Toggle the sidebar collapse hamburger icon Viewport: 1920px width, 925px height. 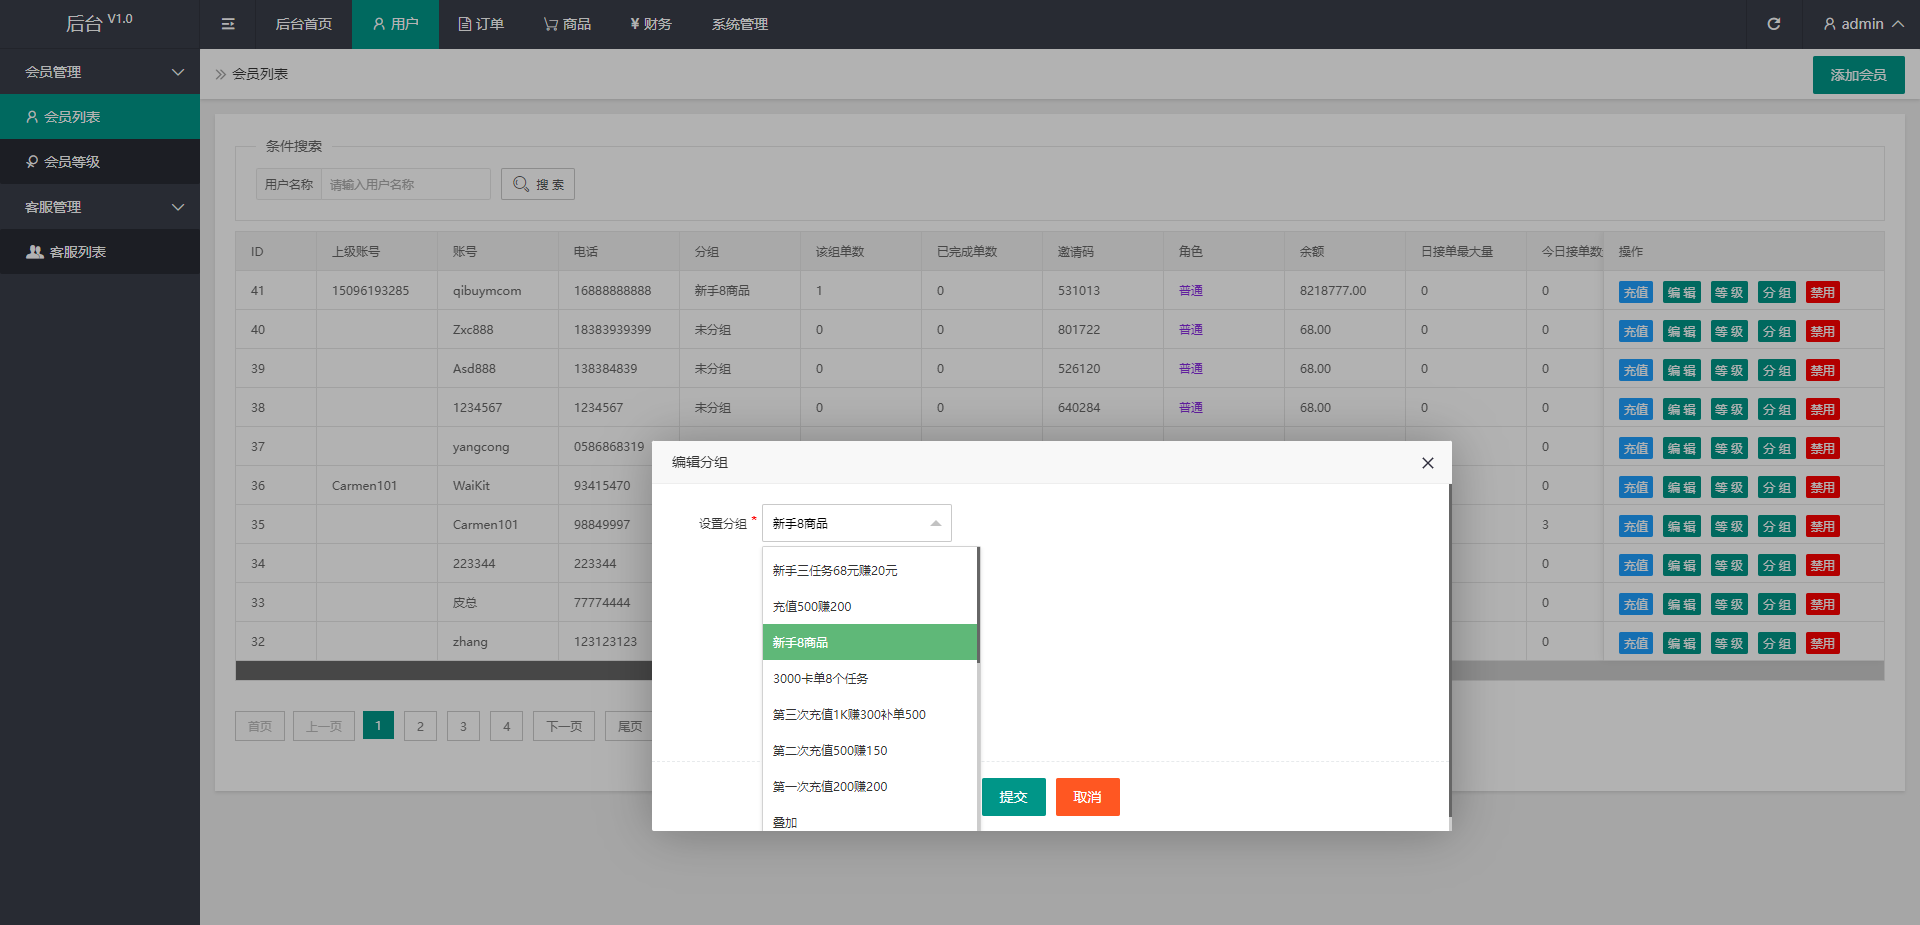coord(228,24)
